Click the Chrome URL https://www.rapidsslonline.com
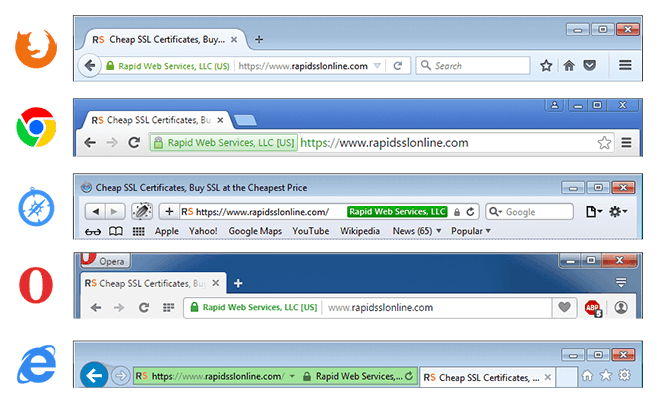 click(384, 143)
